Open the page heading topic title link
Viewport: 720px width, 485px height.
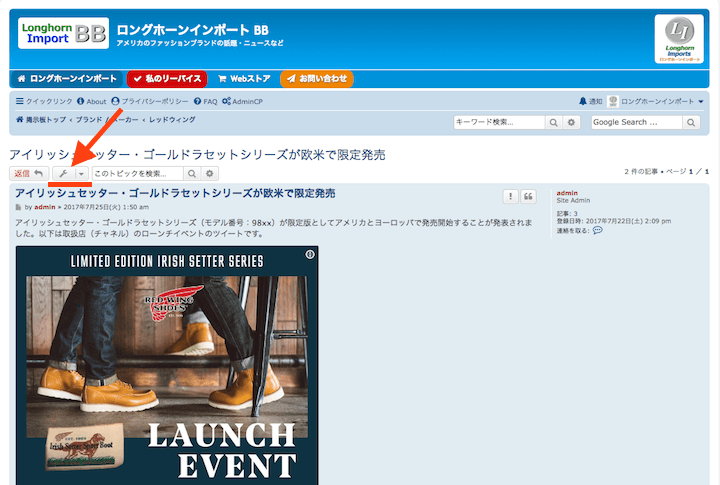click(197, 155)
